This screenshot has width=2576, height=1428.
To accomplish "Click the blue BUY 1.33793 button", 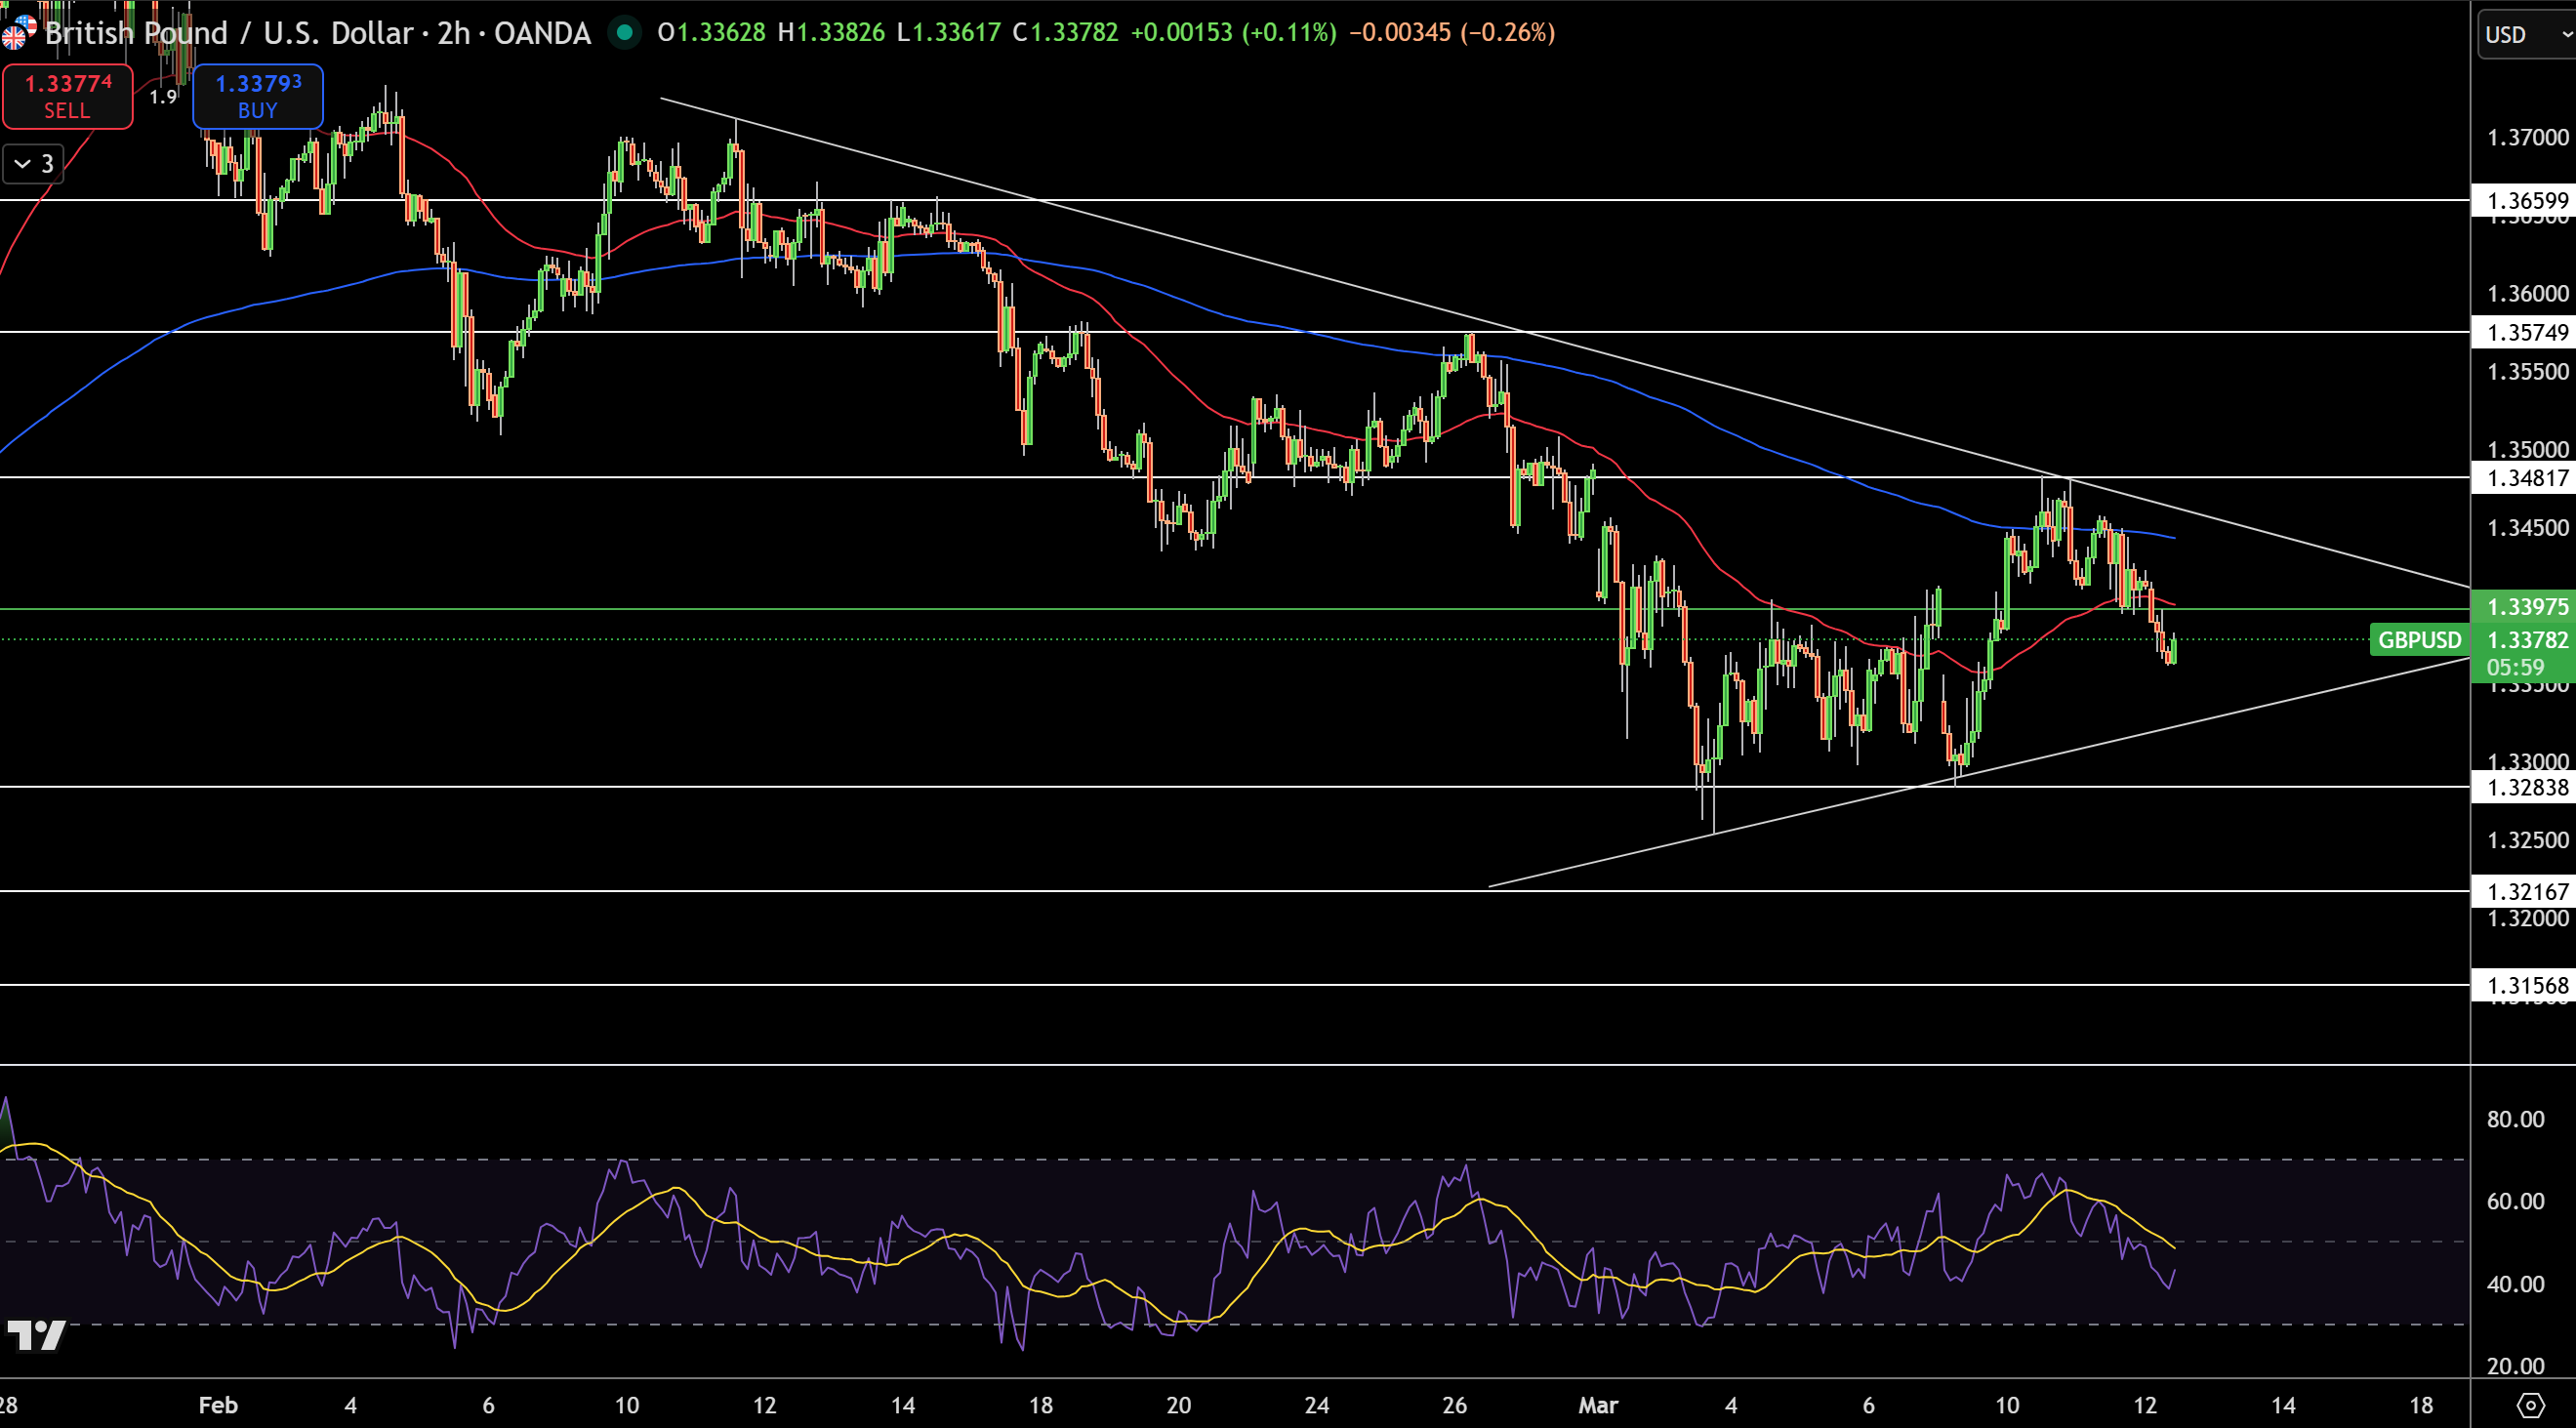I will (x=257, y=96).
